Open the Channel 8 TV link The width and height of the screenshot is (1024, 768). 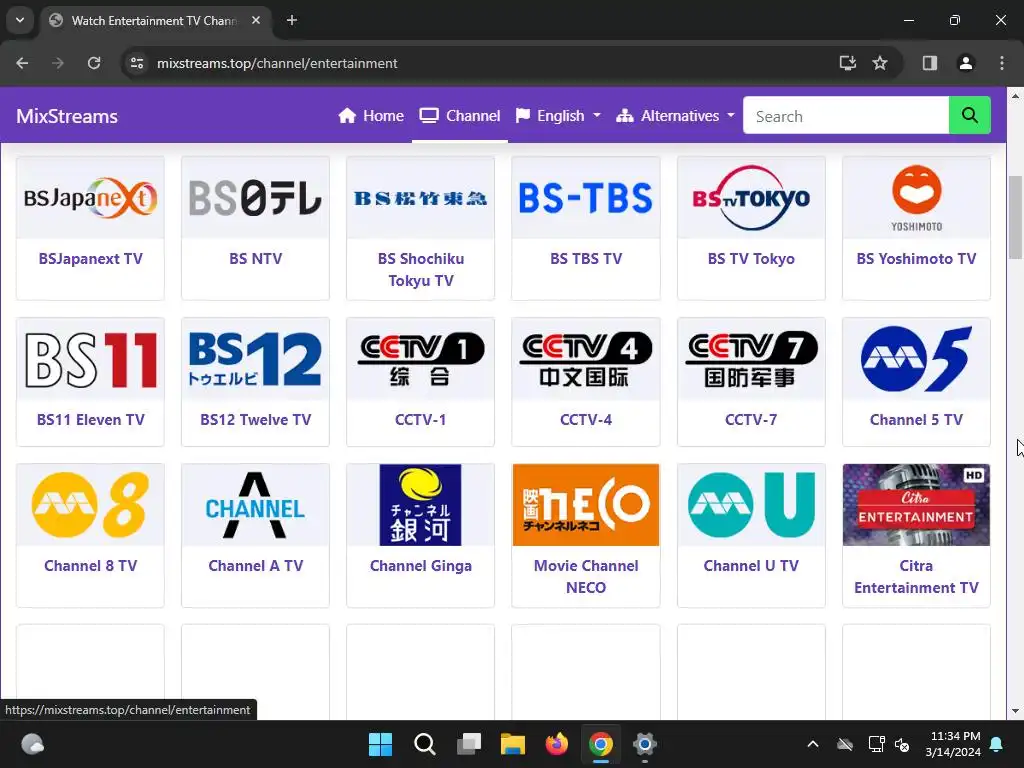coord(90,566)
